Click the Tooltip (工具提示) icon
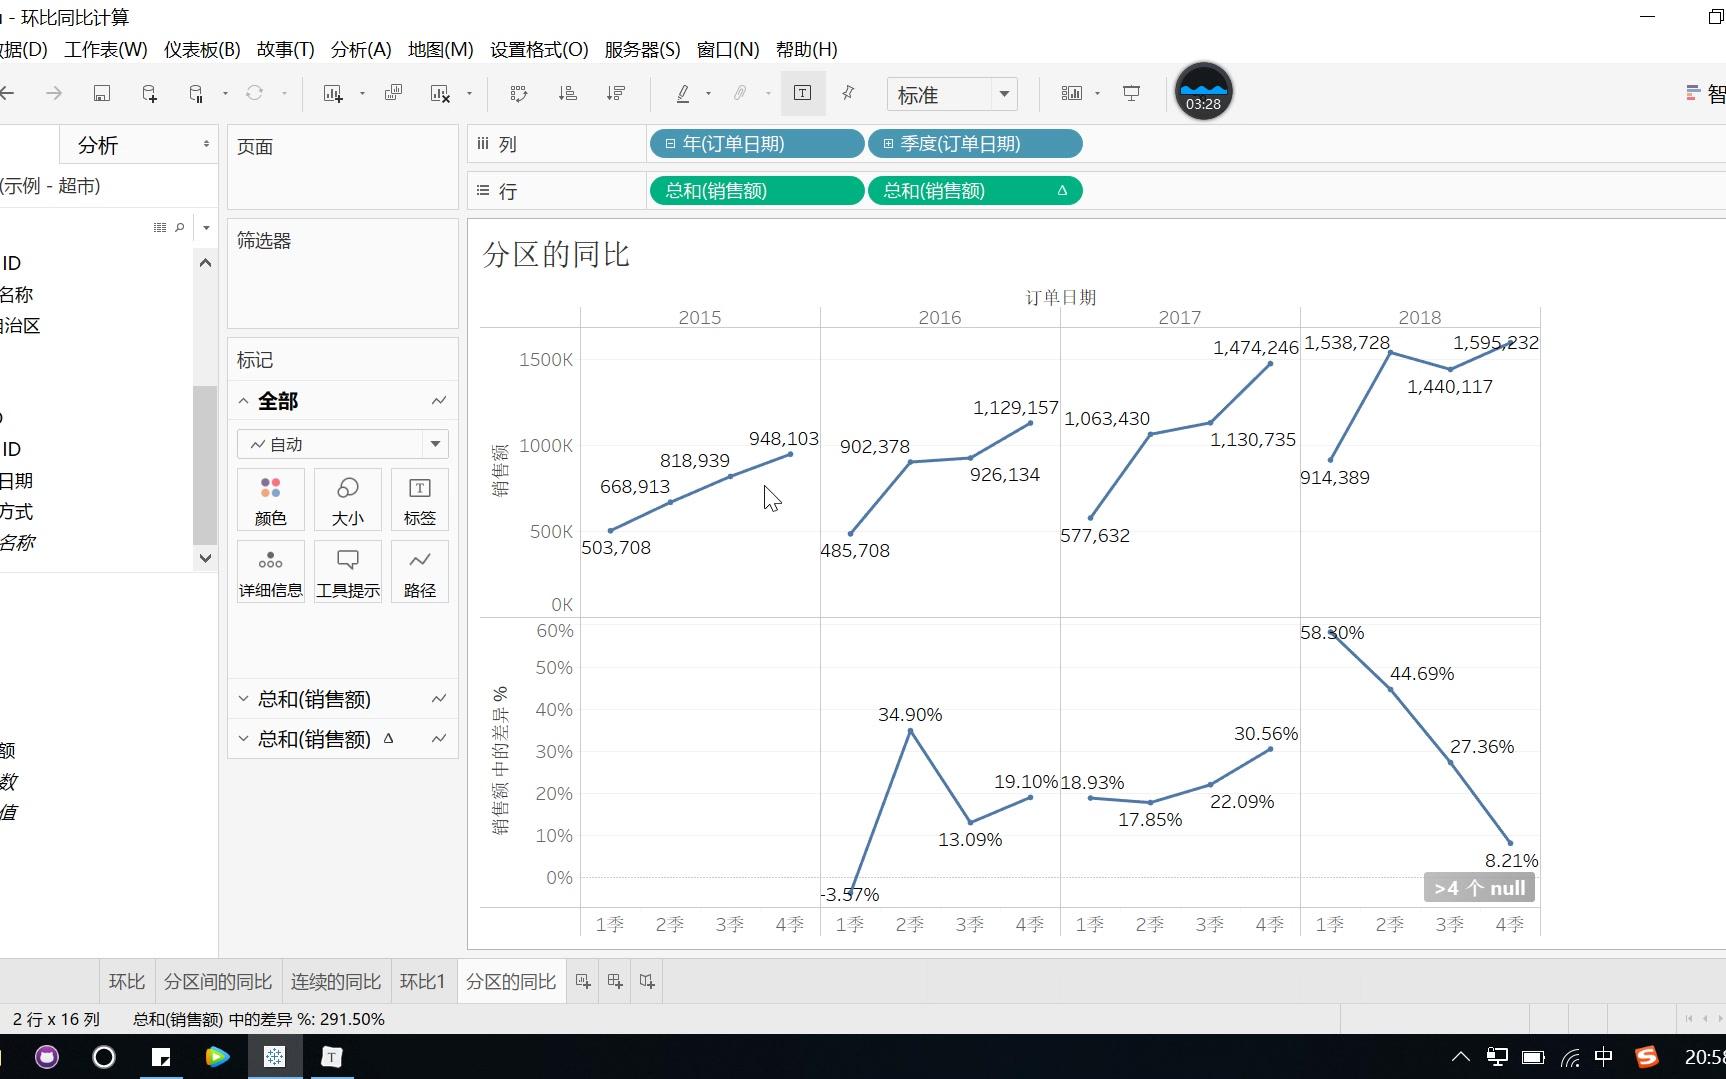Screen dimensions: 1726x1079 [347, 571]
